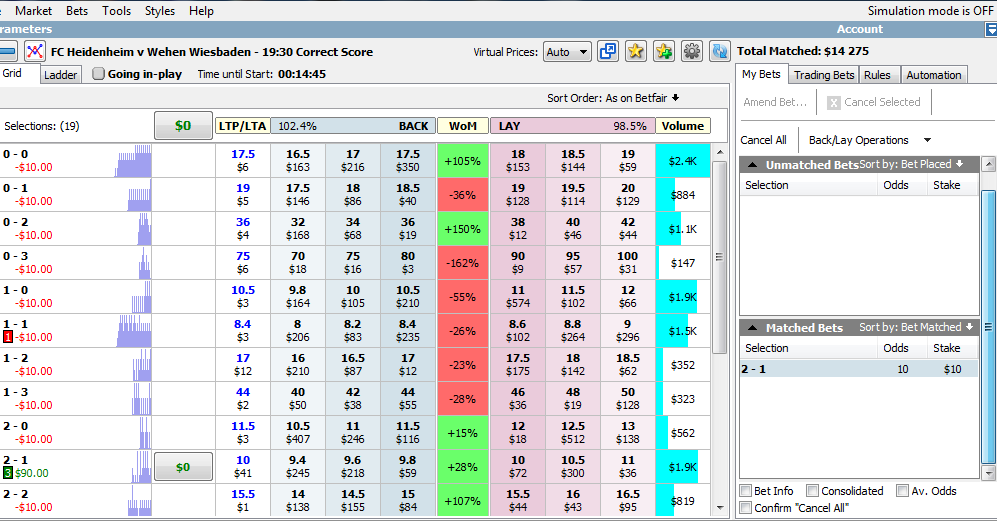The width and height of the screenshot is (997, 522).
Task: Toggle the Going in-play checkbox
Action: click(x=99, y=74)
